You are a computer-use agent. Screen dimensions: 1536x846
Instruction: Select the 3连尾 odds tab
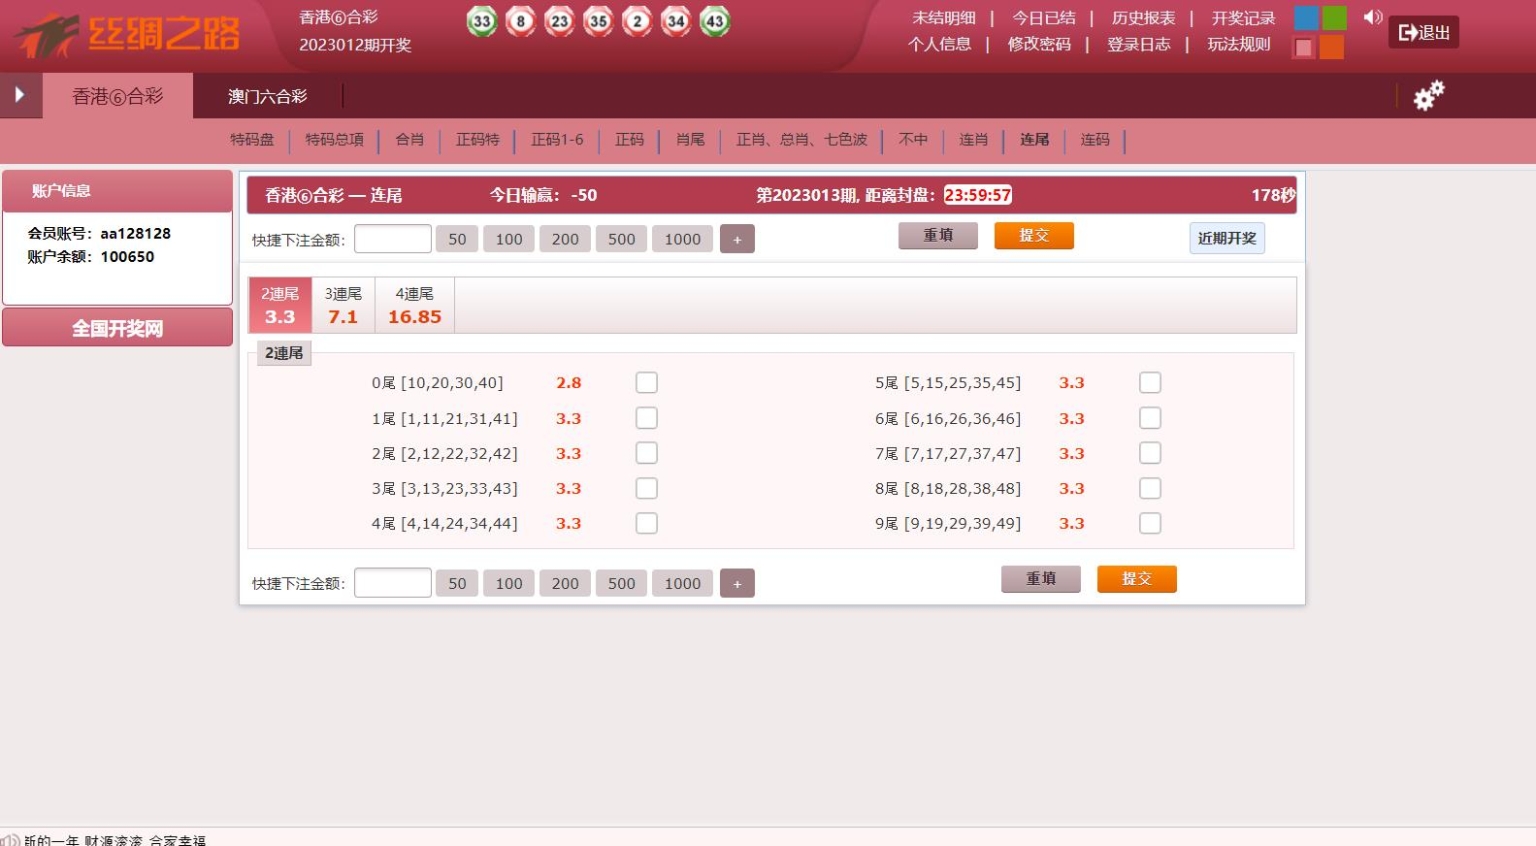[x=343, y=305]
